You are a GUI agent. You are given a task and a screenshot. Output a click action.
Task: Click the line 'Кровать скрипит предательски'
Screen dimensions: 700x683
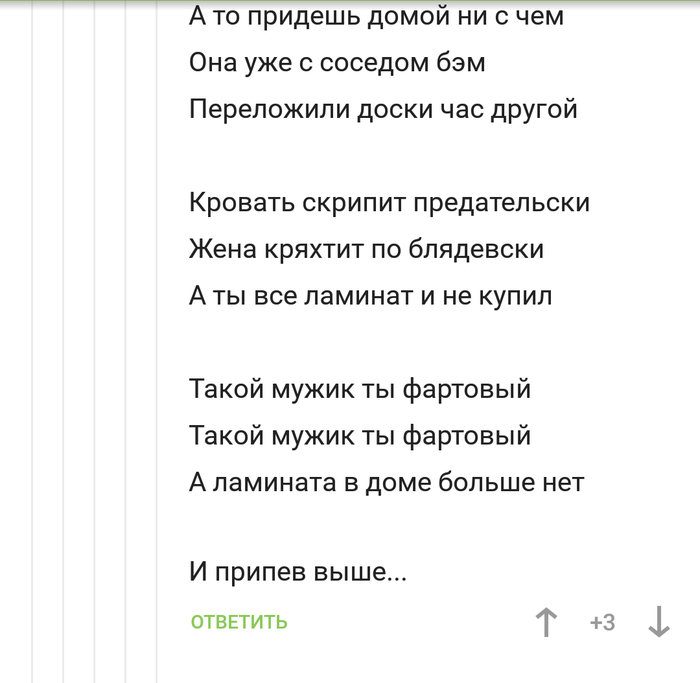point(389,202)
